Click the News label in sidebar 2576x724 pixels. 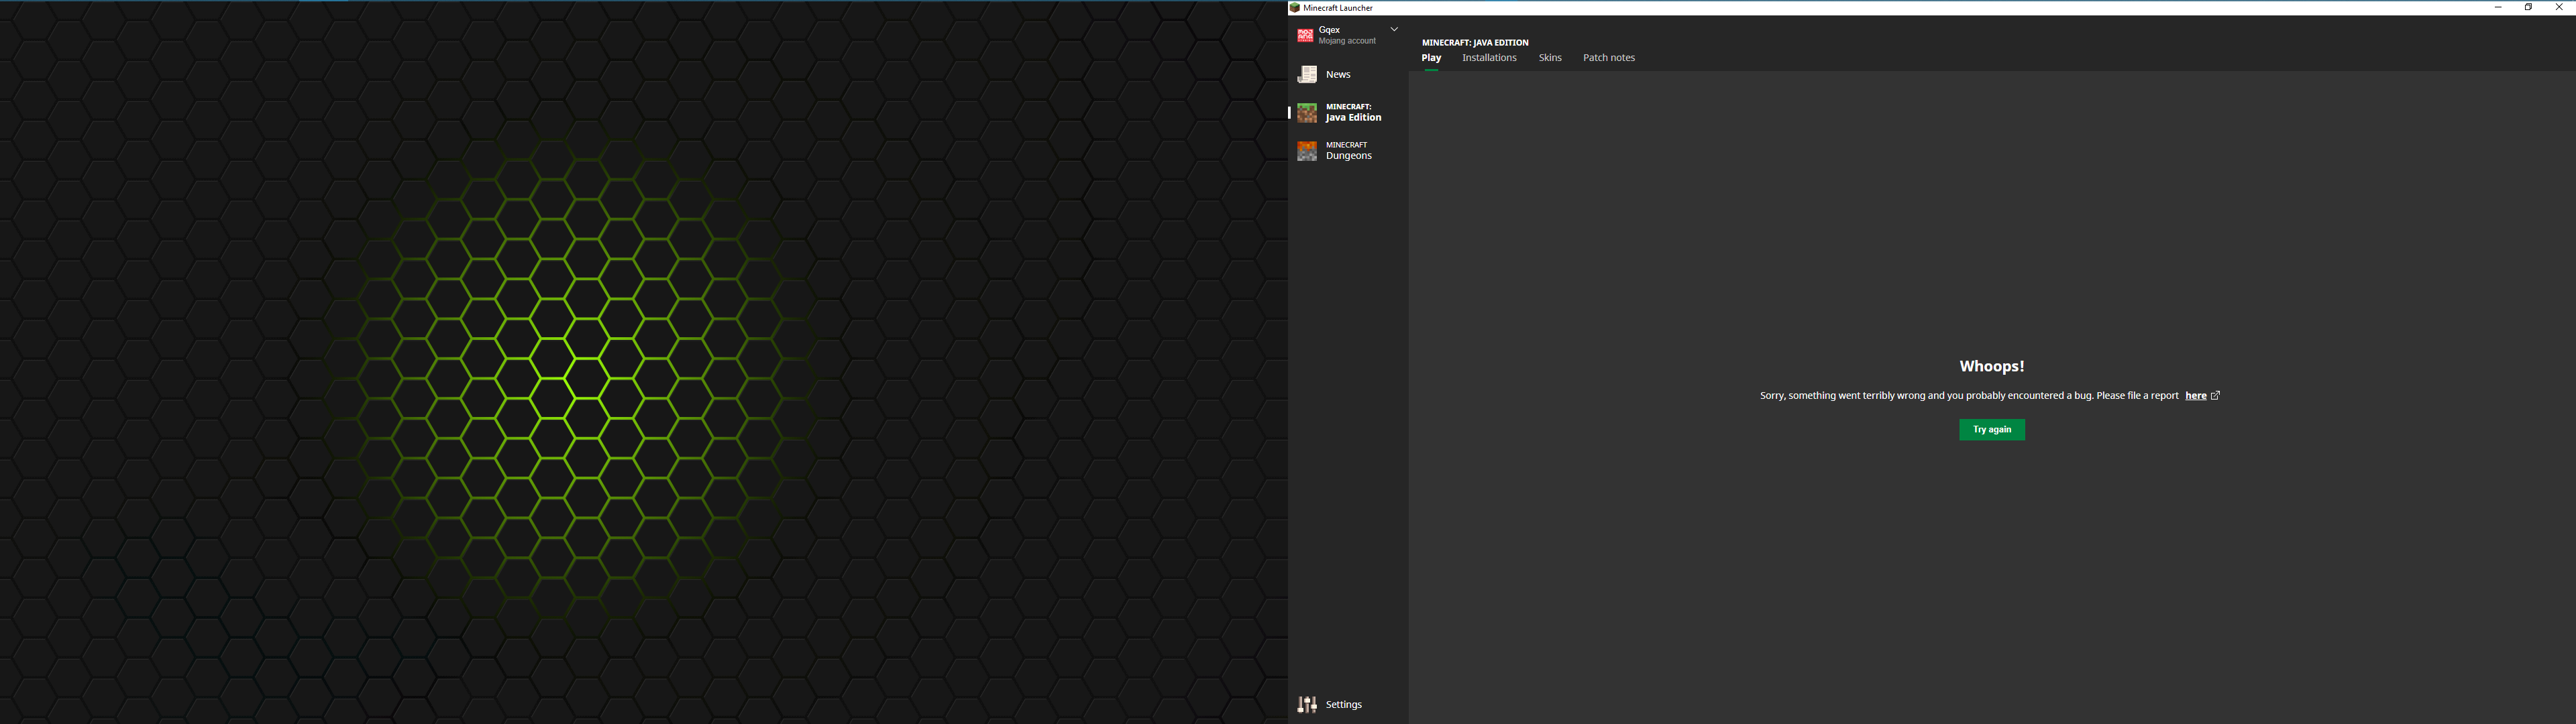(x=1338, y=75)
